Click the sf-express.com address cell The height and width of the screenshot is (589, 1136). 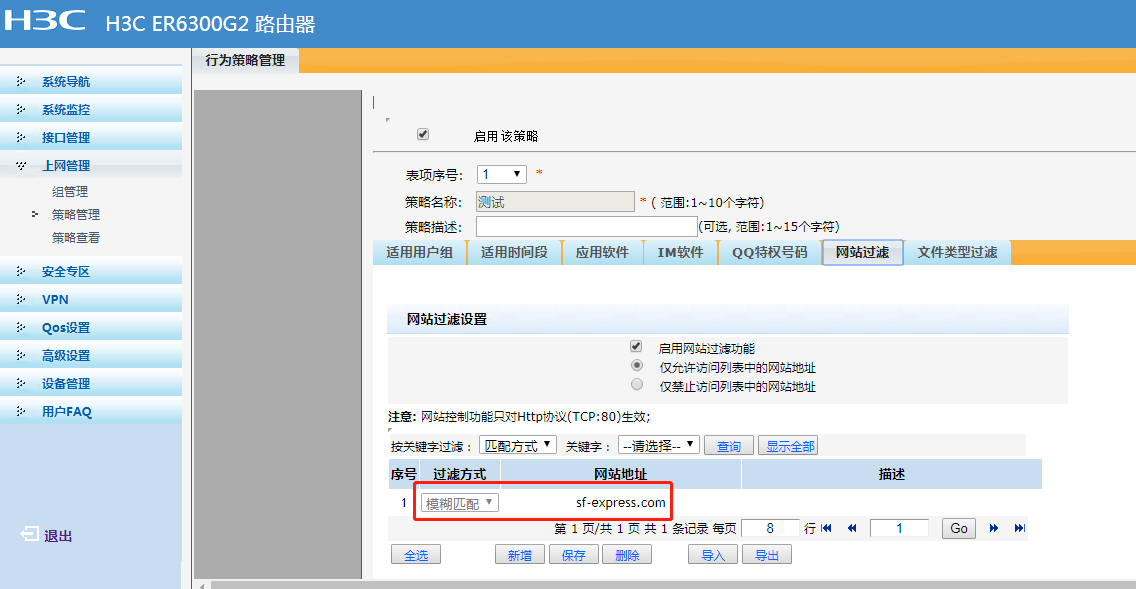click(620, 502)
